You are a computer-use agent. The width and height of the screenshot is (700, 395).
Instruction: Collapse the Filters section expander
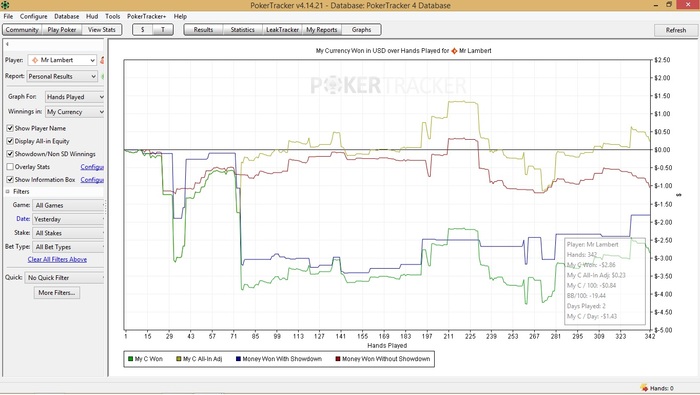[x=7, y=191]
